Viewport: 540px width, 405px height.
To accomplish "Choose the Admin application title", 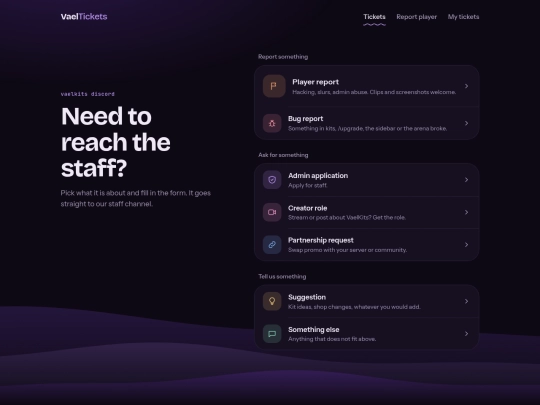I will (x=318, y=176).
